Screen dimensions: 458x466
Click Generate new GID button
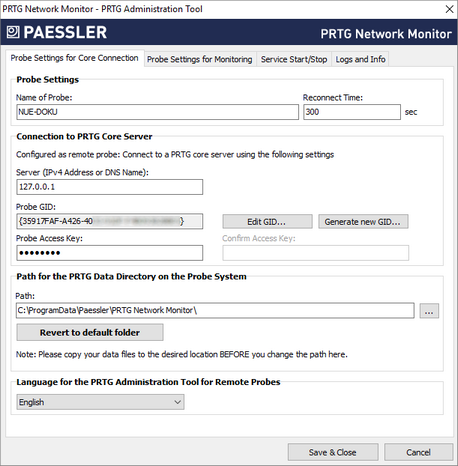click(x=363, y=222)
